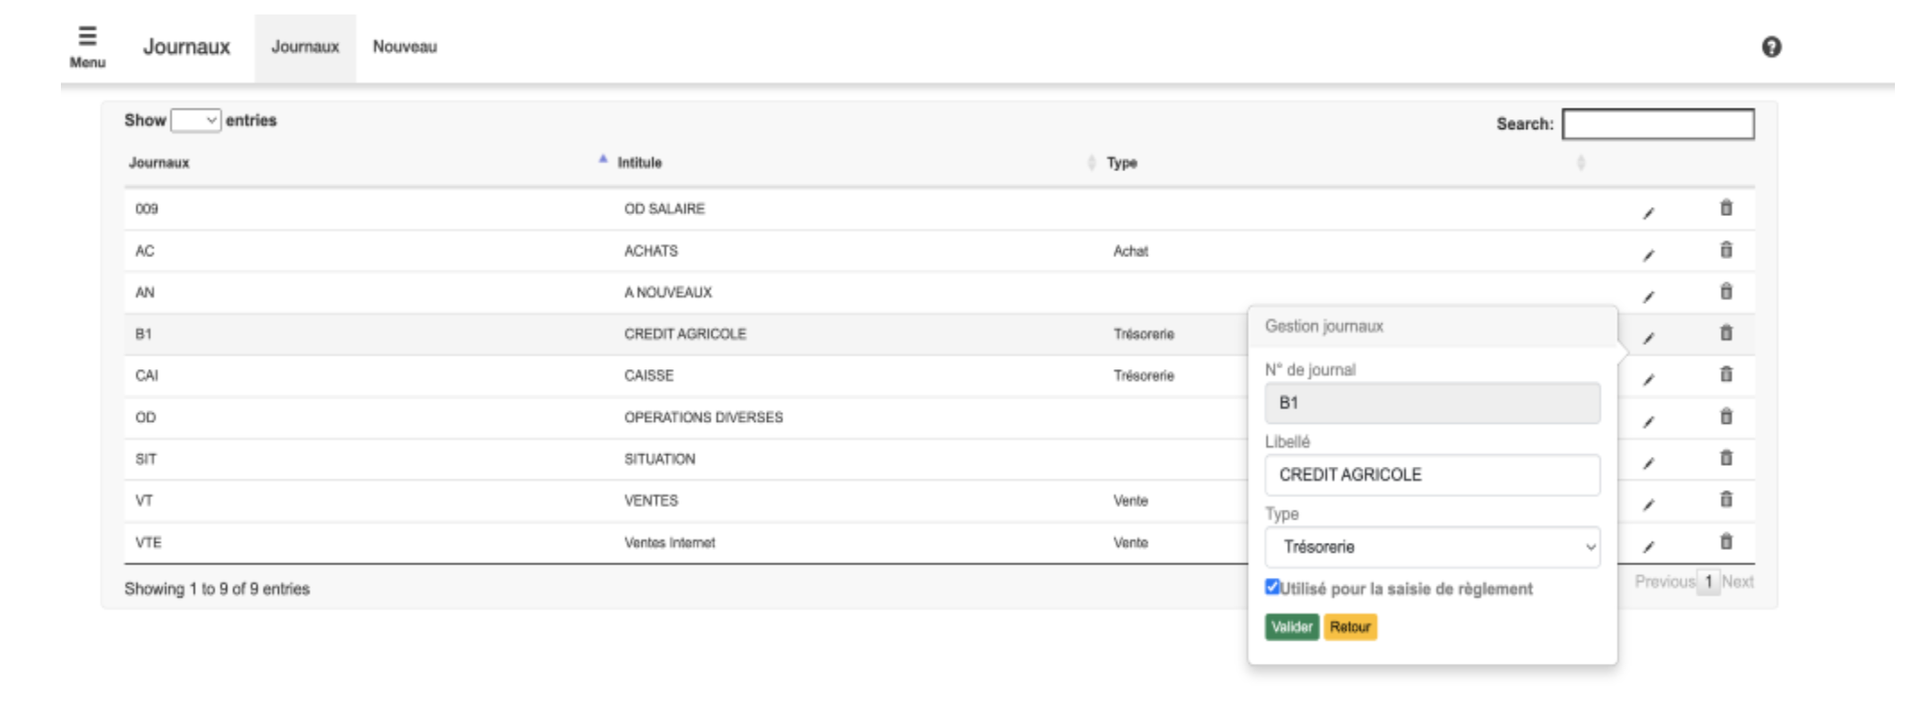The height and width of the screenshot is (706, 1920).
Task: Delete the B1 CREDIT AGRICOLE journal
Action: 1726,333
